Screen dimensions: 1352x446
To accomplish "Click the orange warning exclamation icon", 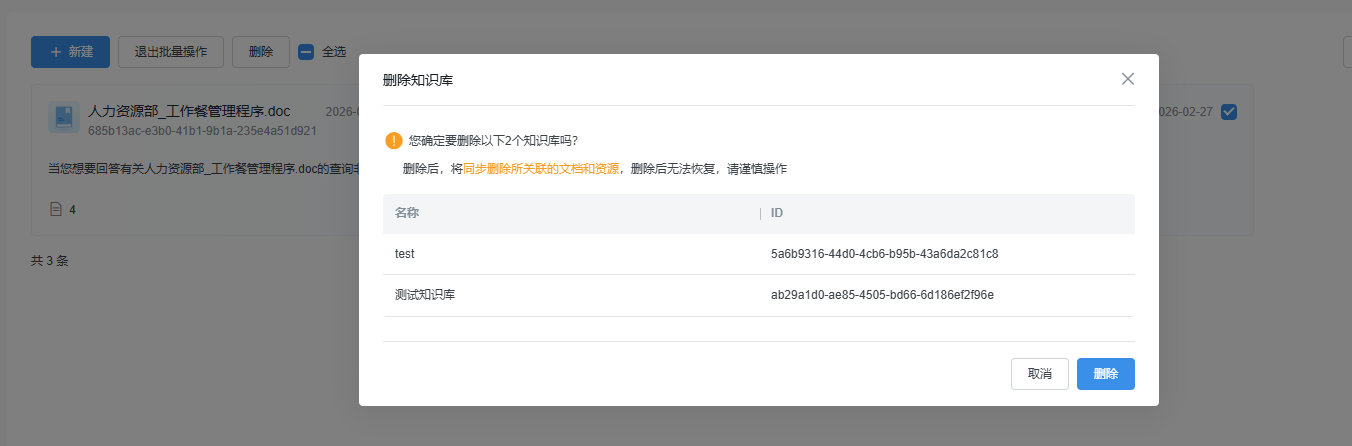I will 394,141.
